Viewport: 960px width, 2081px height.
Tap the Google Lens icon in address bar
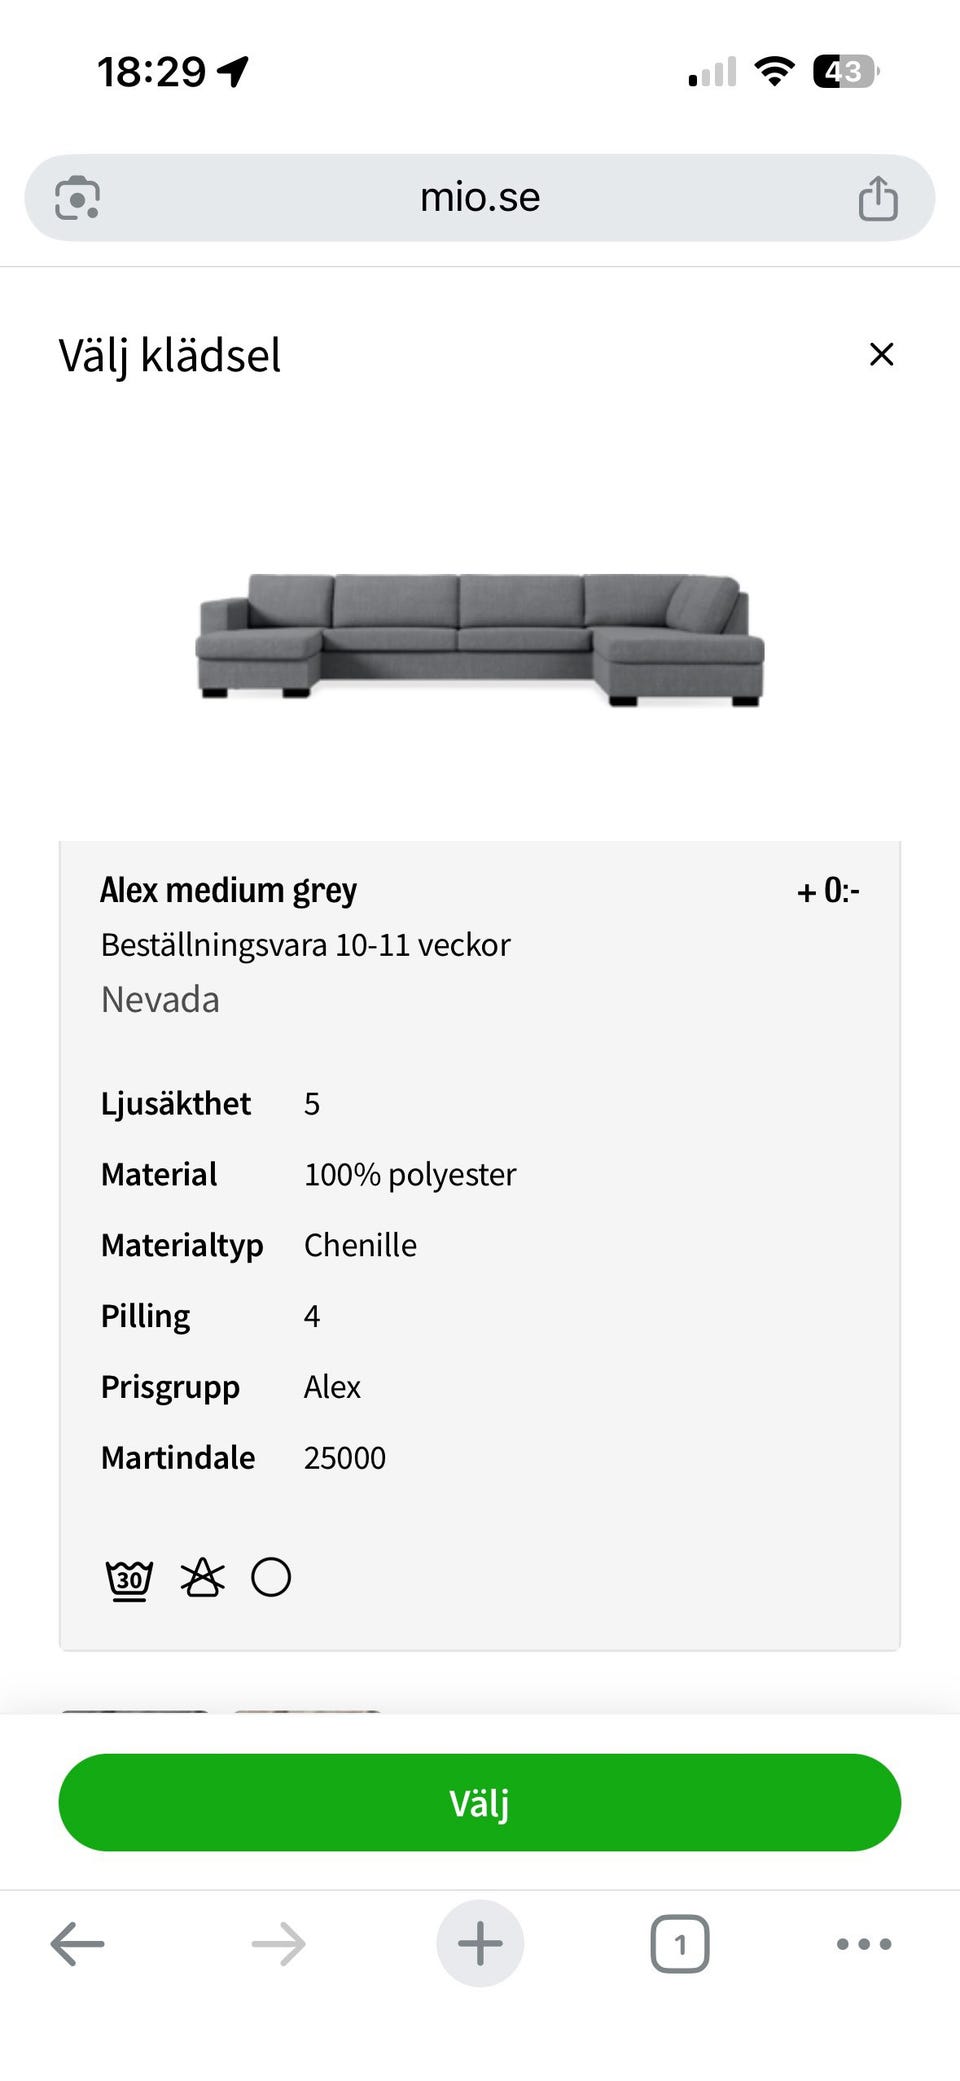tap(78, 198)
